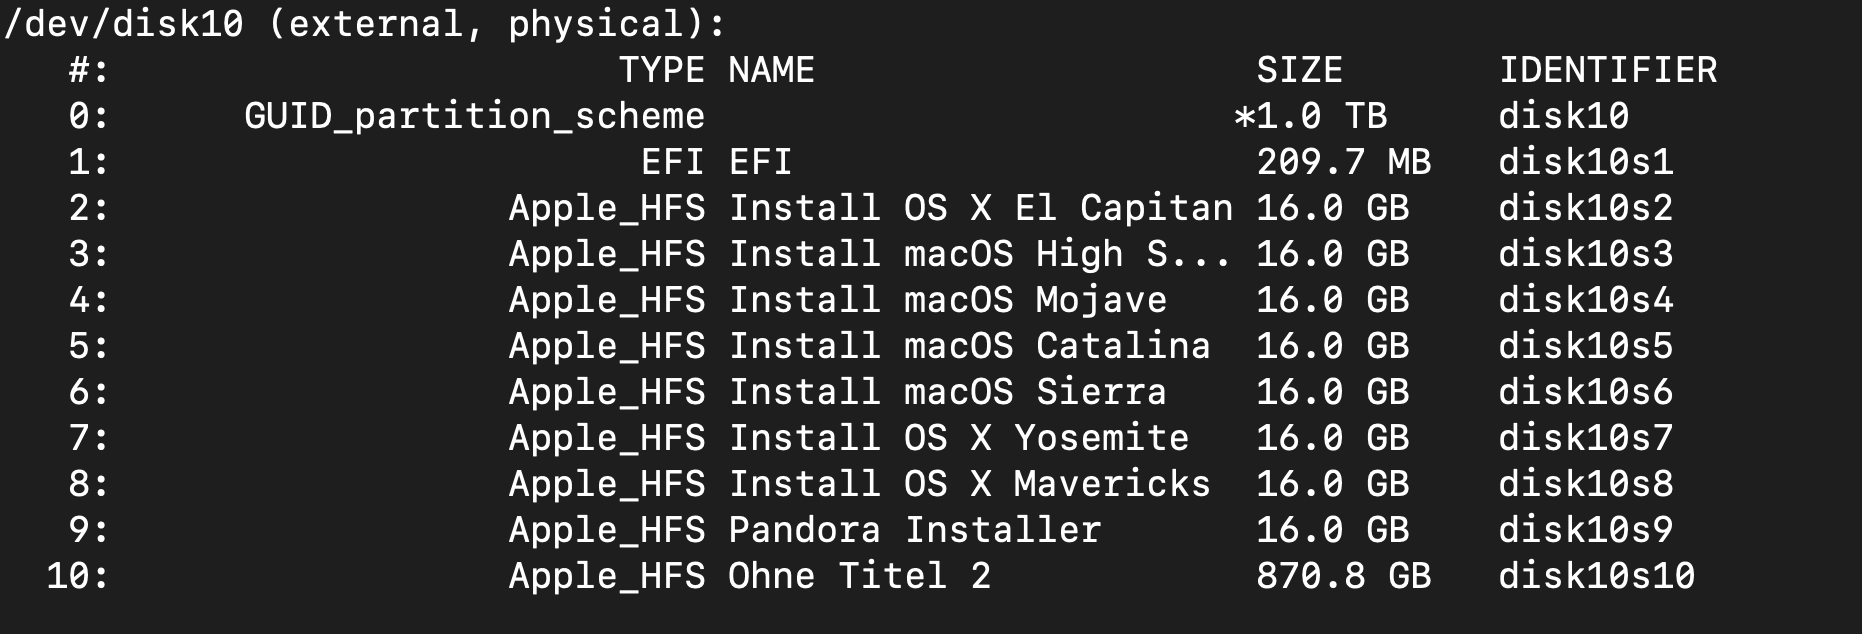This screenshot has height=634, width=1862.
Task: Click the Ohne Titel 2 partition name
Action: (859, 576)
